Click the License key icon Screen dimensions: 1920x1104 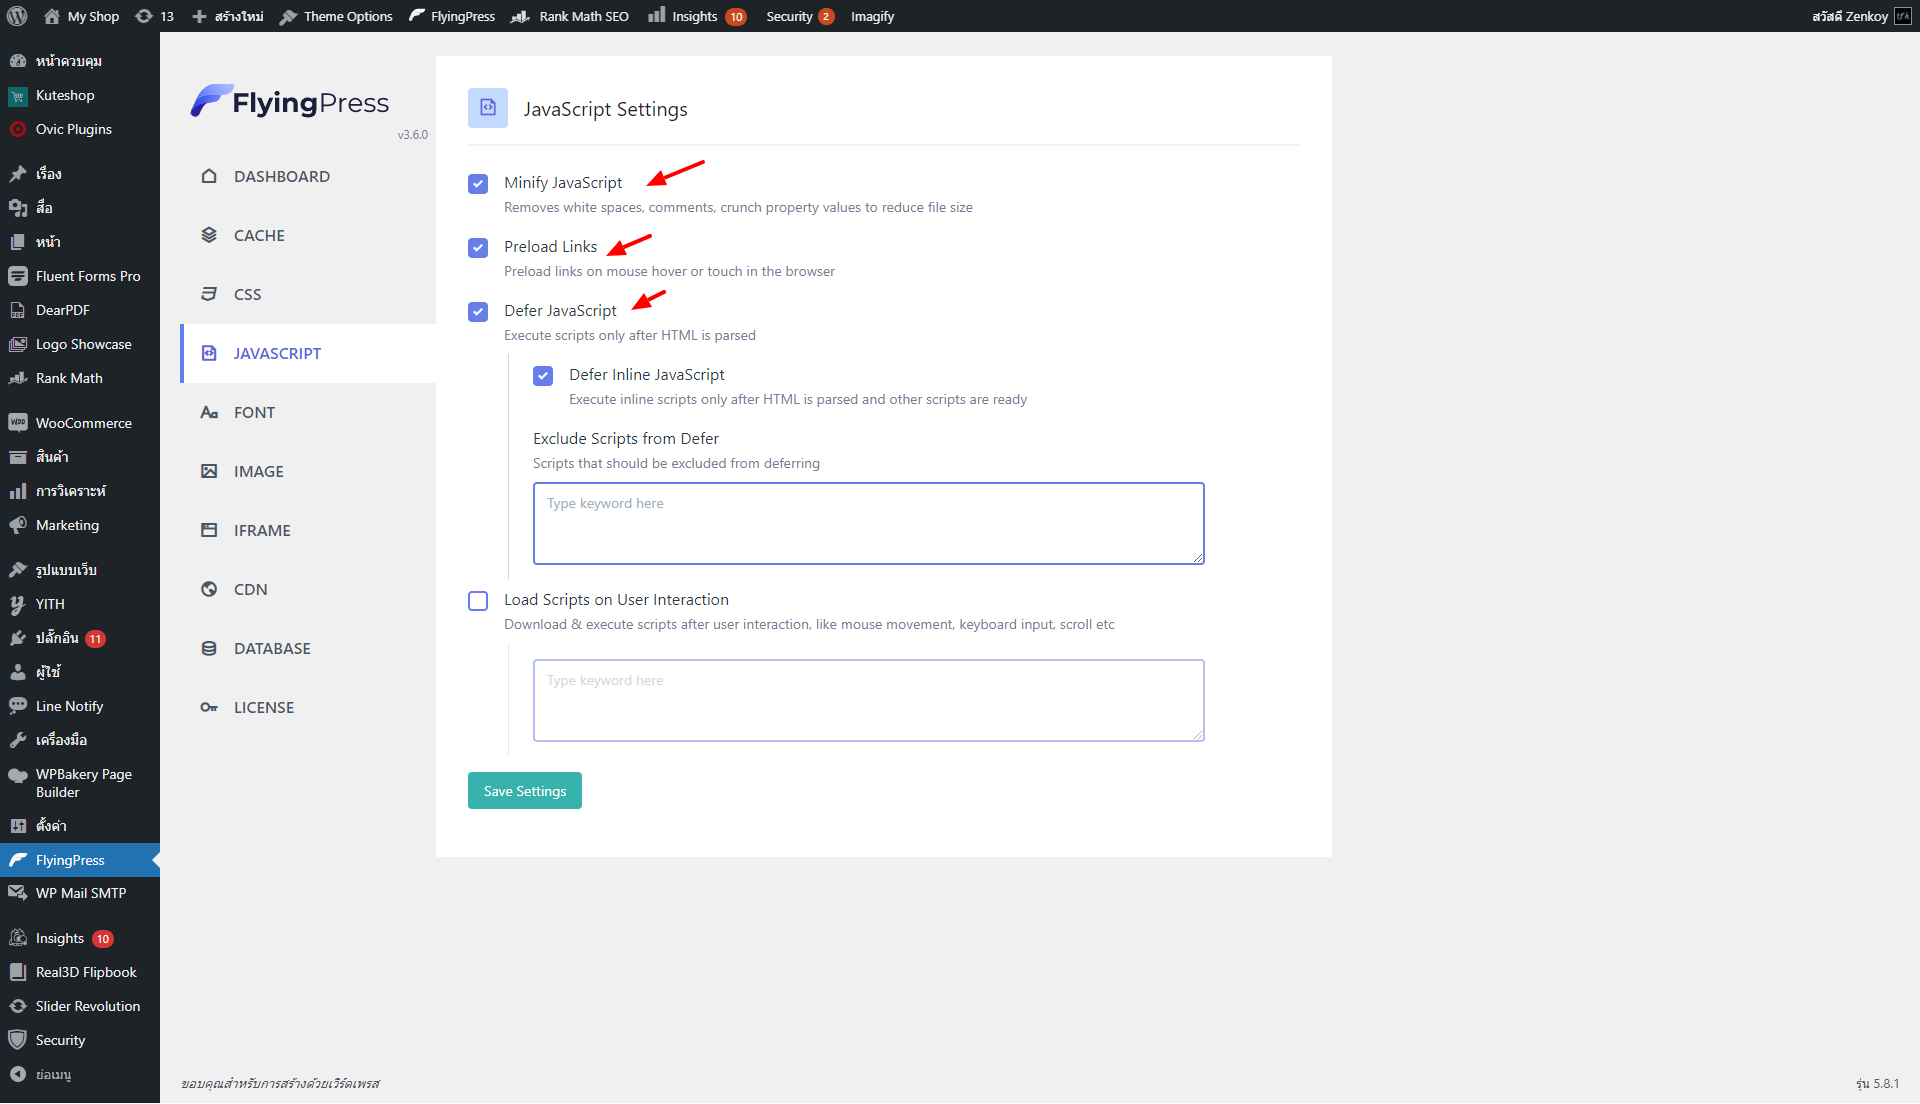point(209,707)
